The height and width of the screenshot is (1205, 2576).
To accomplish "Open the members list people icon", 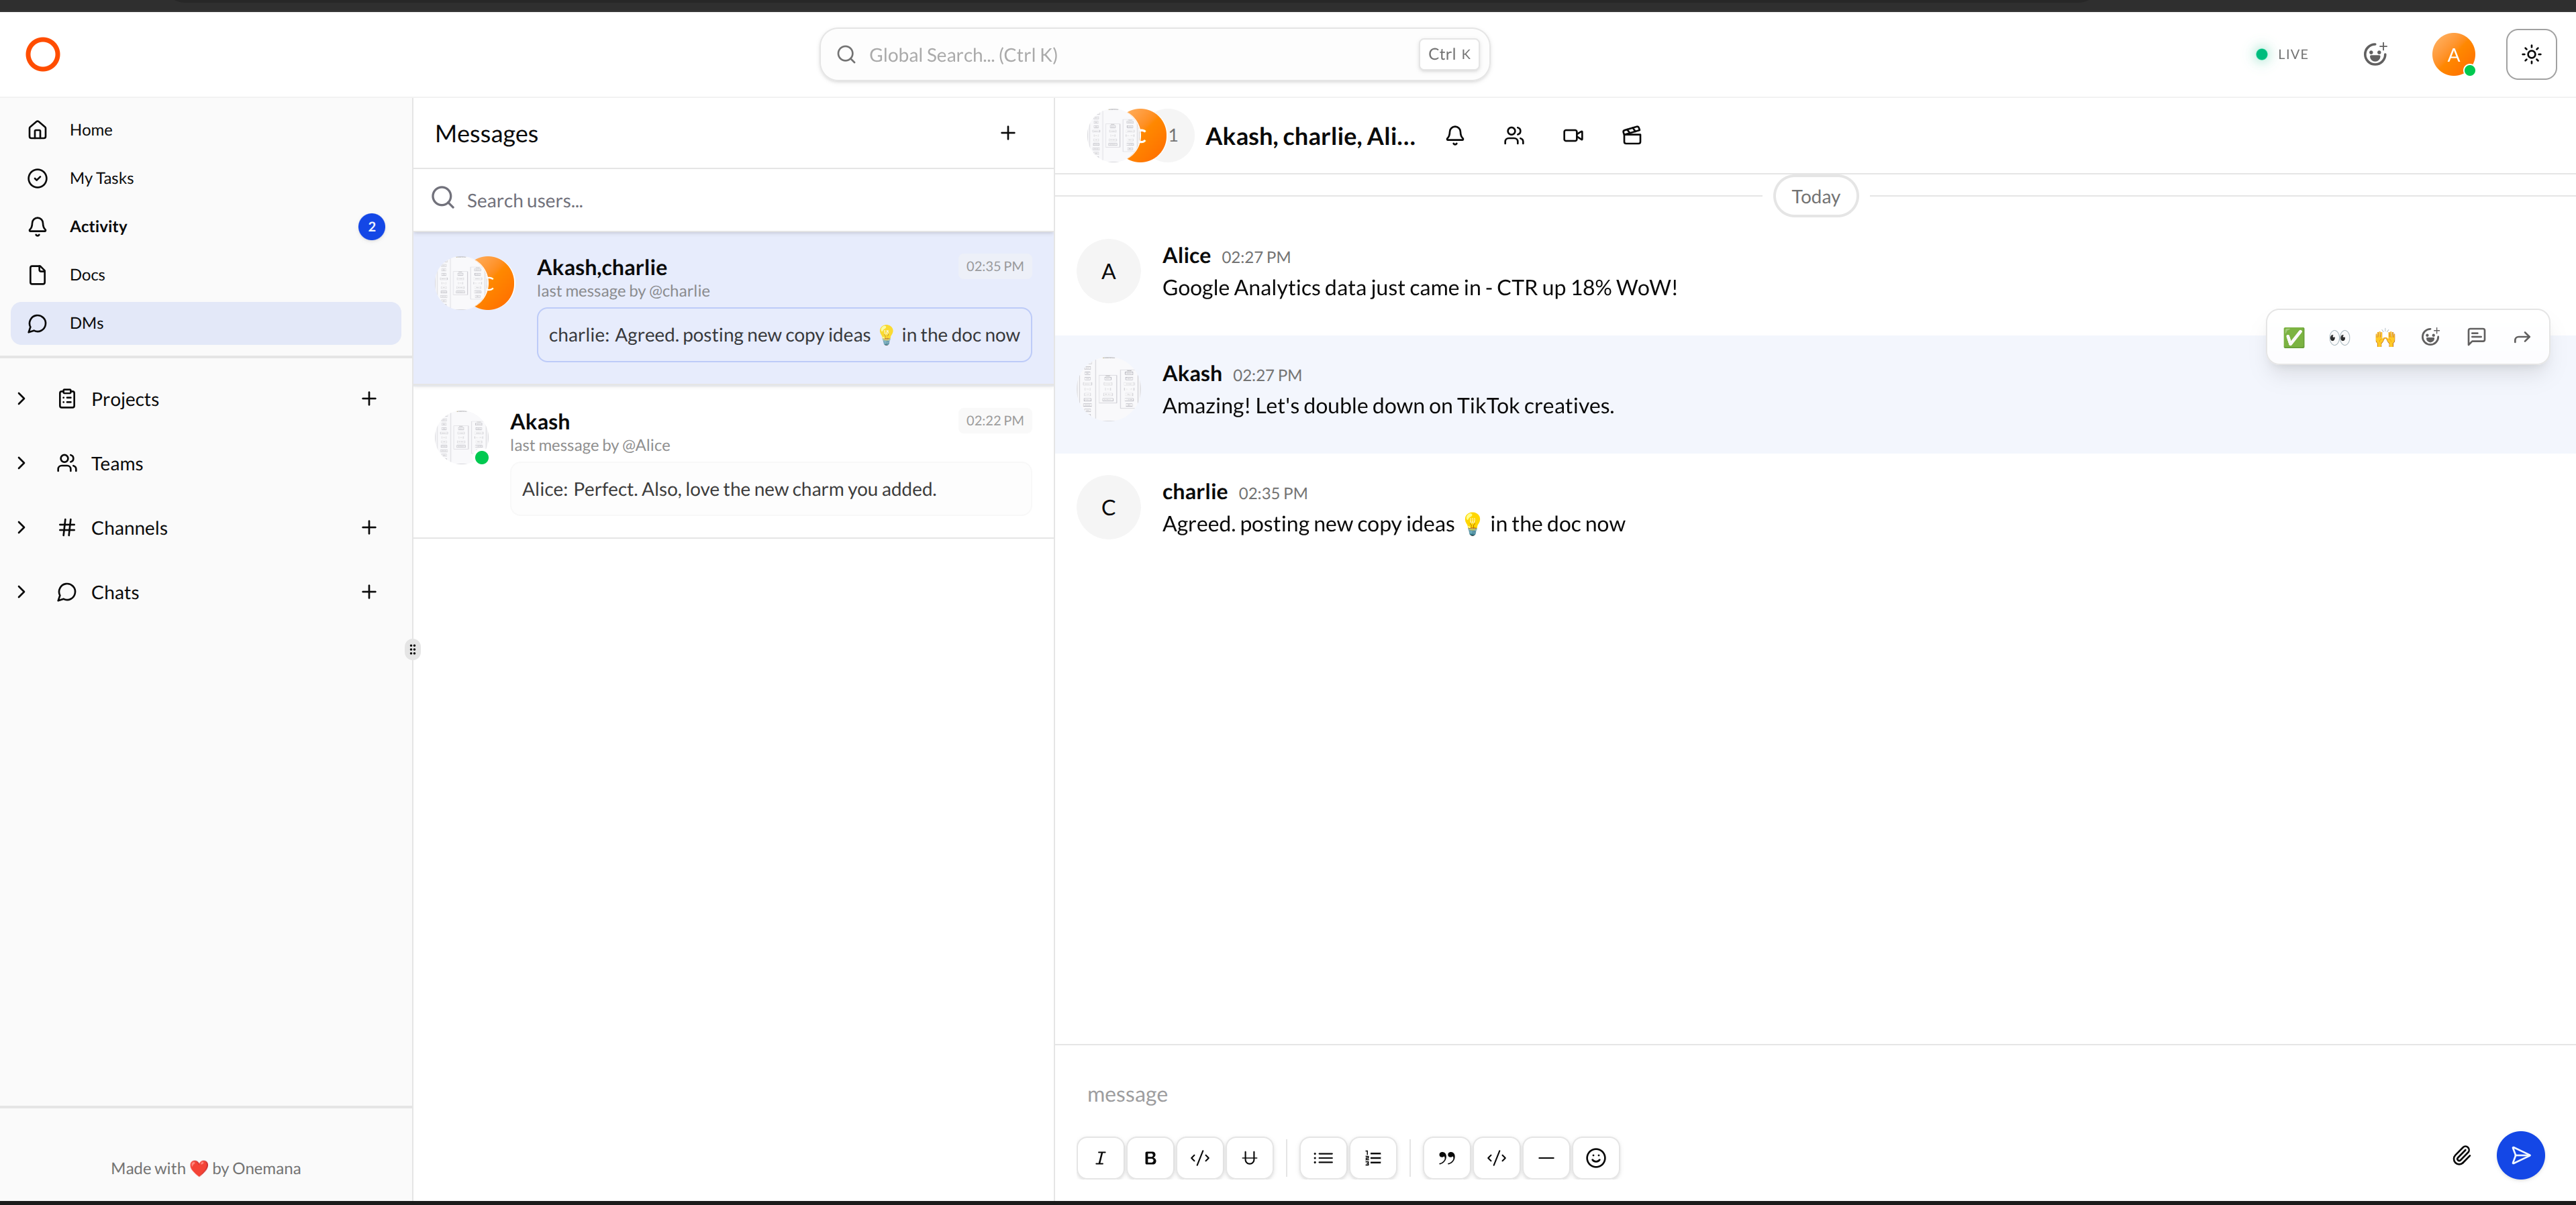I will (x=1513, y=136).
